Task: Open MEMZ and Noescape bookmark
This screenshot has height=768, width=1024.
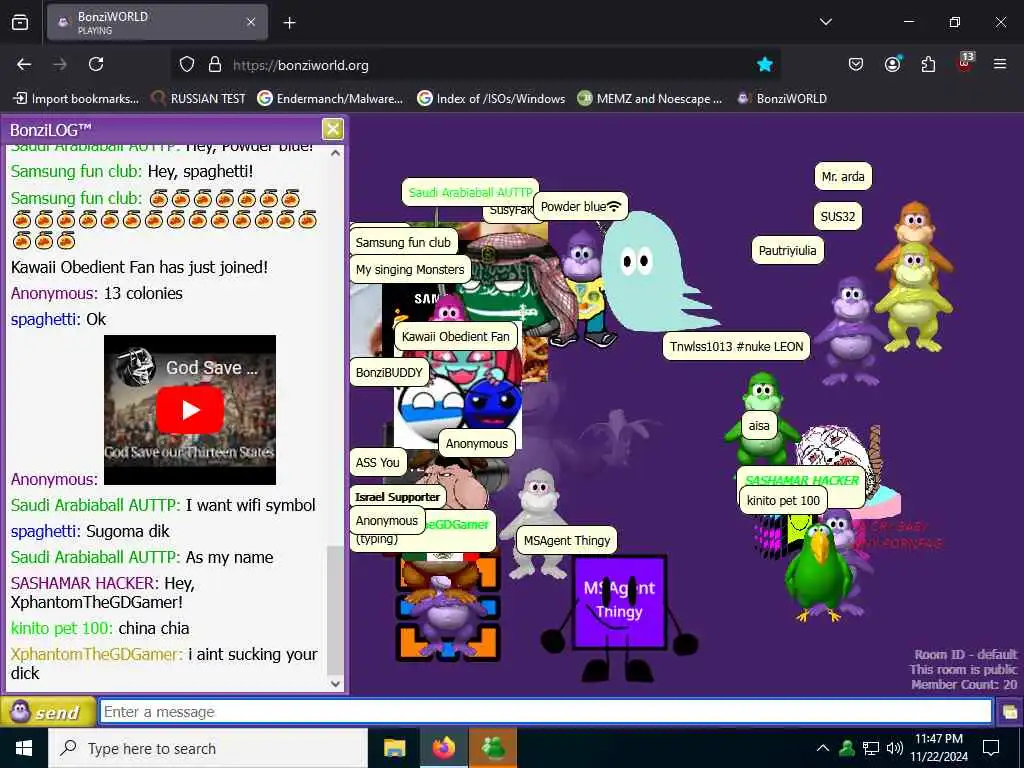Action: pos(650,99)
